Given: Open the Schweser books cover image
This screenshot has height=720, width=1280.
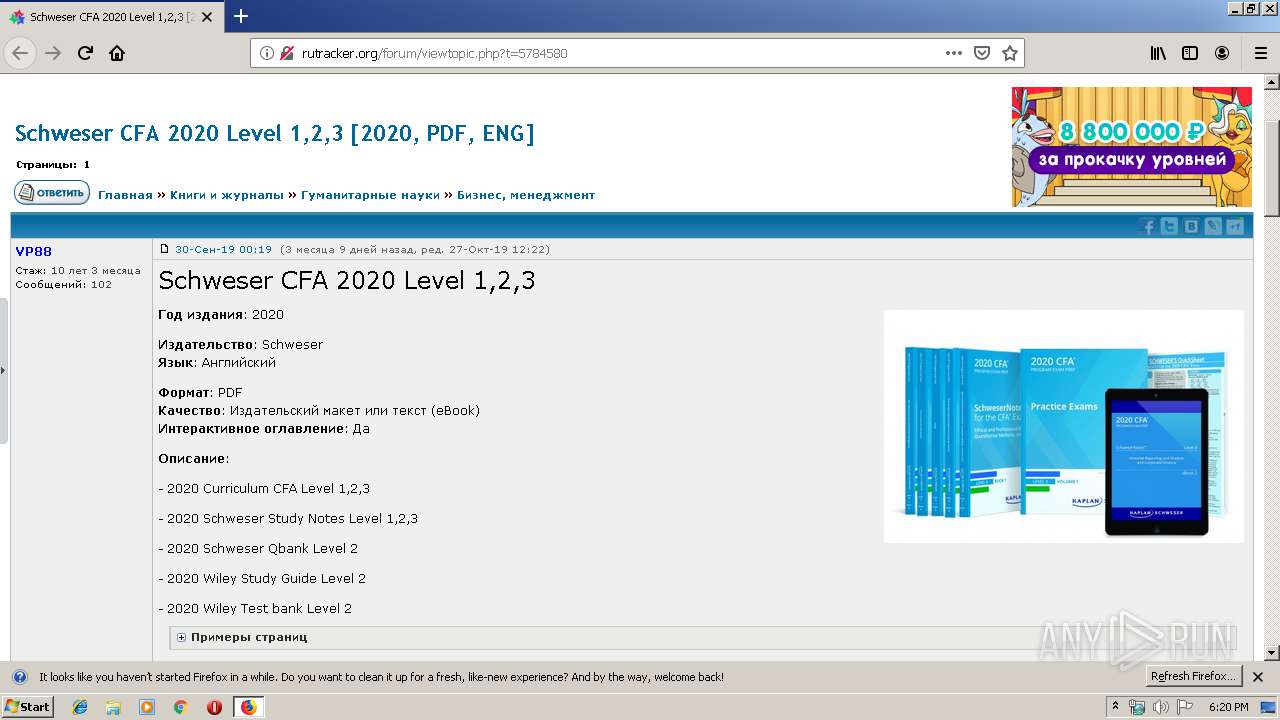Looking at the screenshot, I should pyautogui.click(x=1064, y=426).
